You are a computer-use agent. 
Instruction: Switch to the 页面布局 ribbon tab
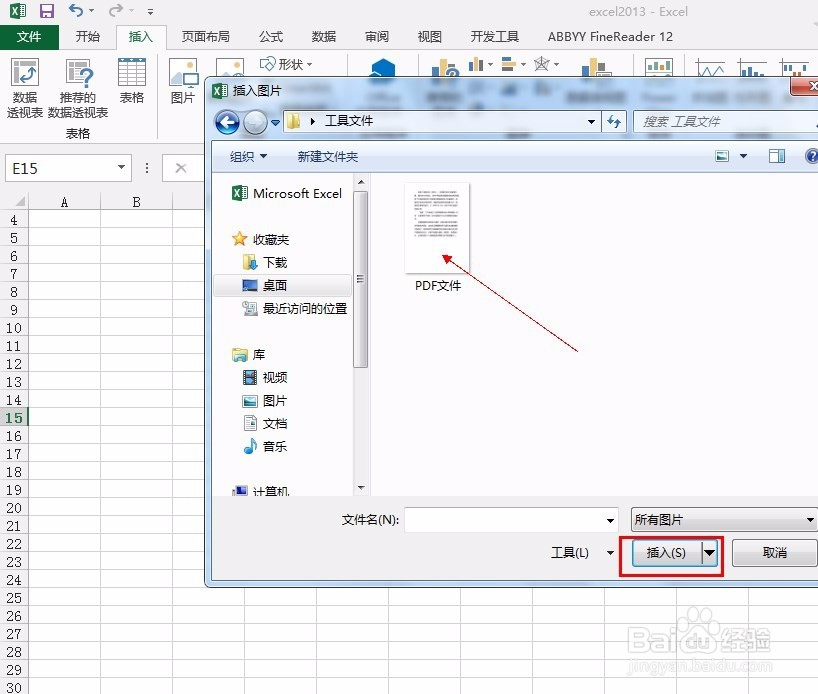click(x=206, y=37)
